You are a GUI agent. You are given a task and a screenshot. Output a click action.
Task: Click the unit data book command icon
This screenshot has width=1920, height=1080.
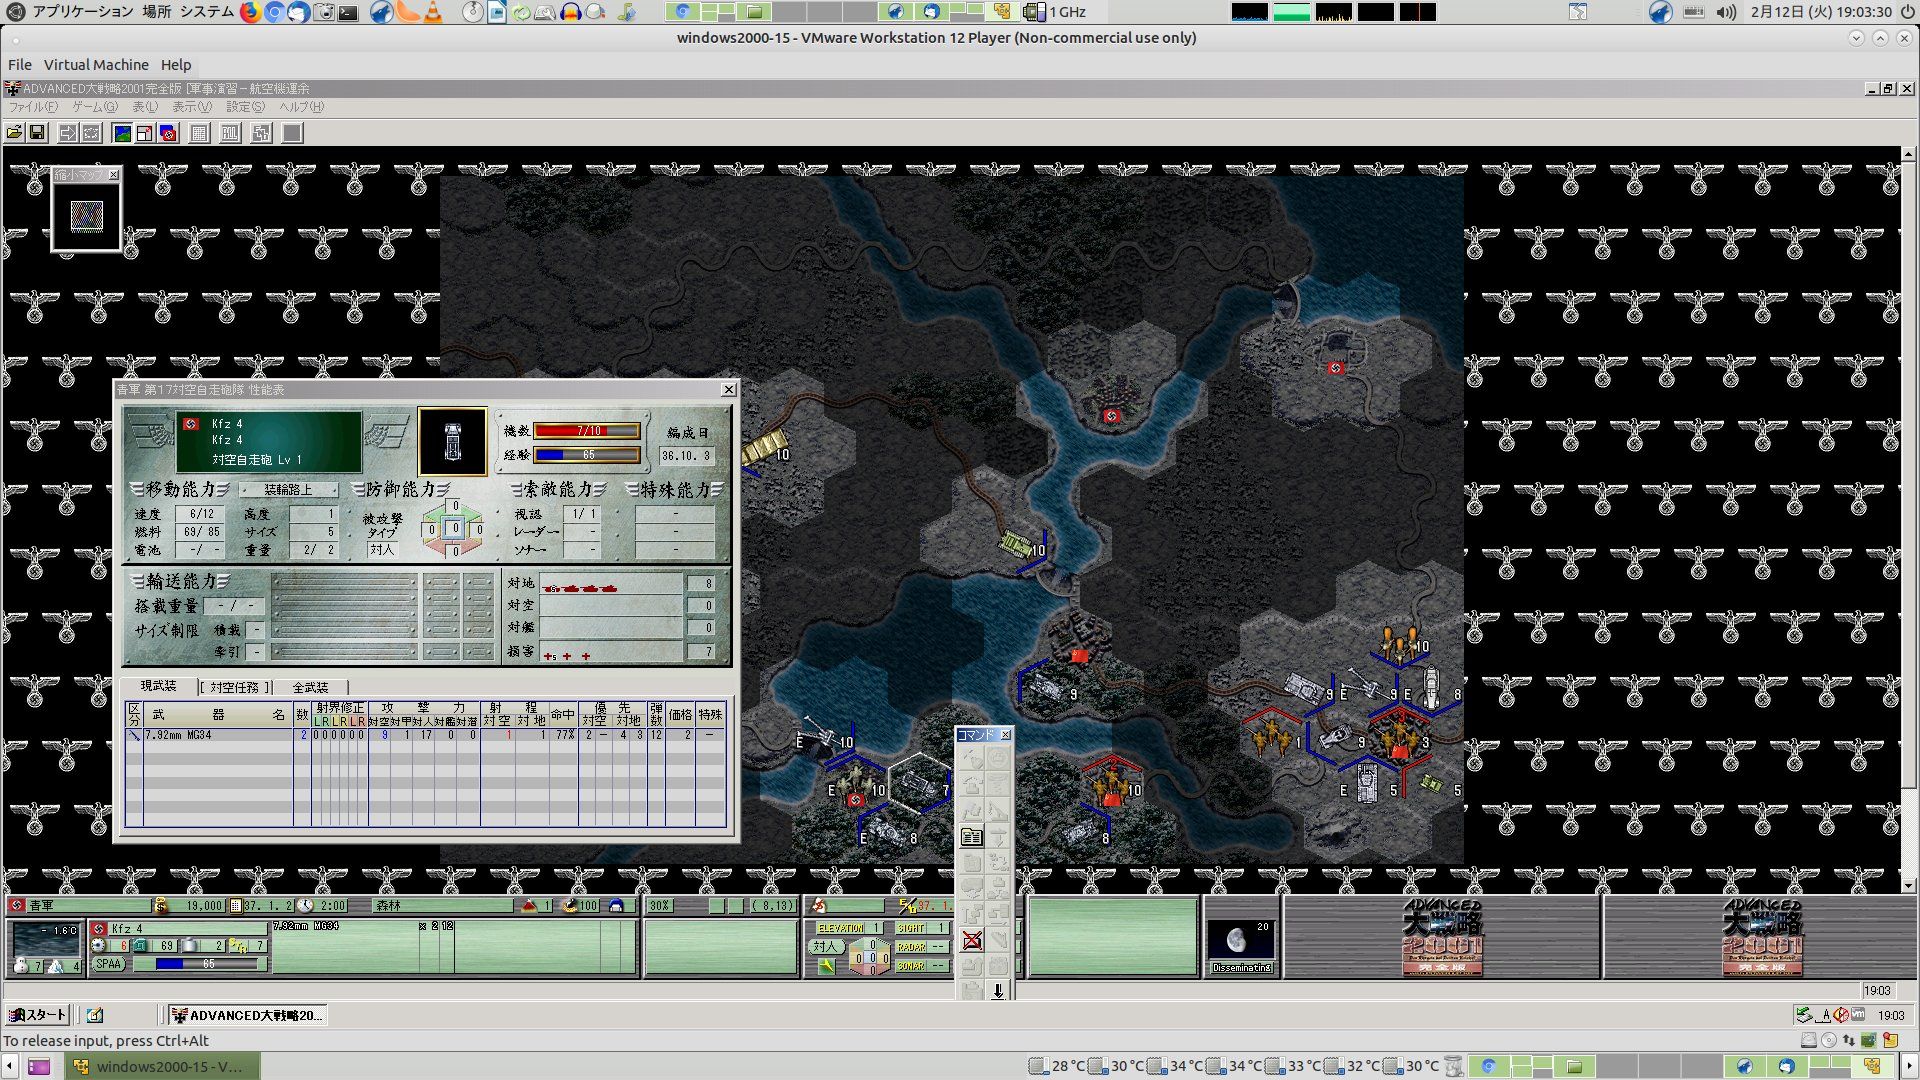tap(972, 837)
